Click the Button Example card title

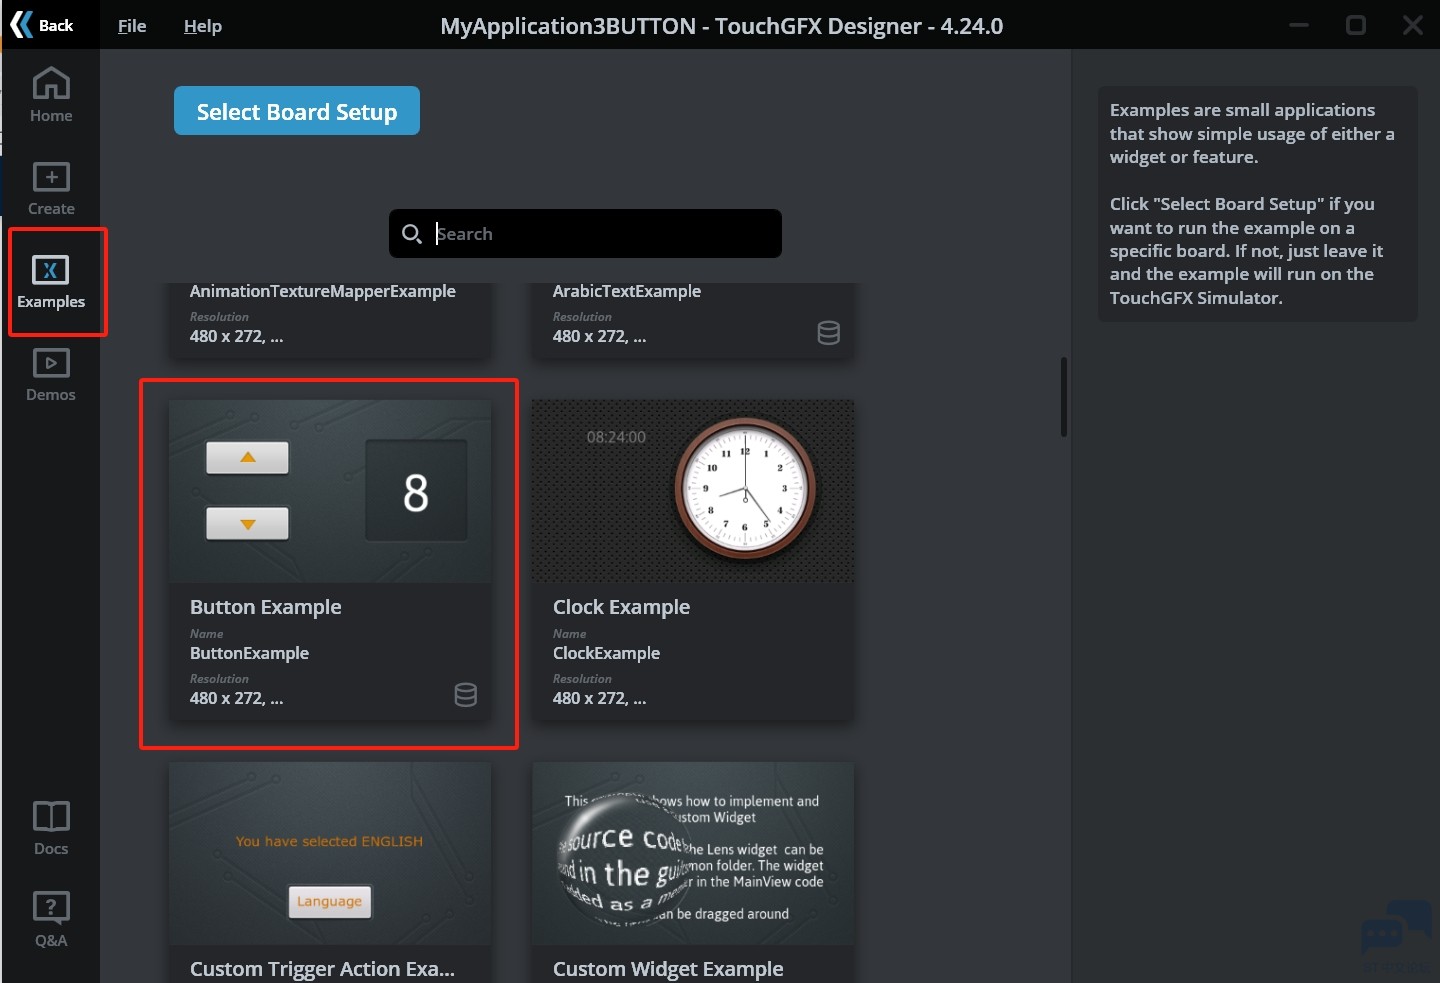[266, 607]
